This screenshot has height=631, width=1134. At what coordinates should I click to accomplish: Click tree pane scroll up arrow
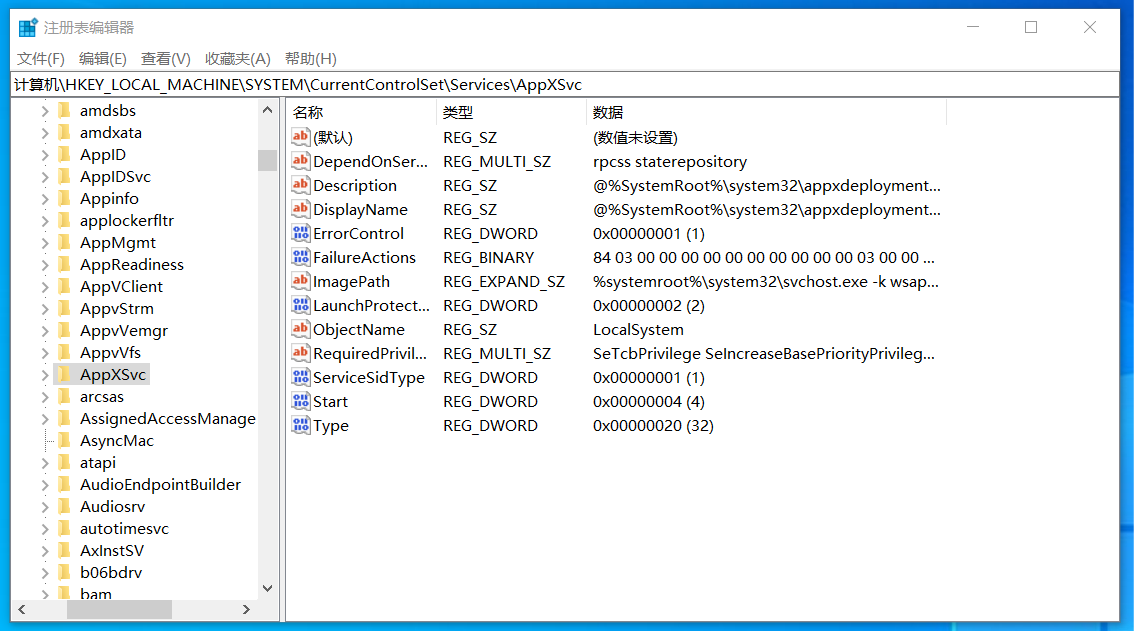pos(268,110)
